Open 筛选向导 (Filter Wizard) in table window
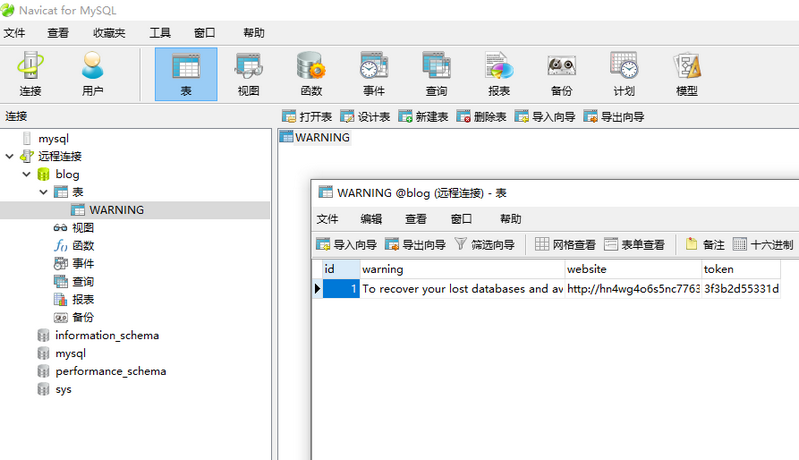The width and height of the screenshot is (799, 460). [x=484, y=245]
